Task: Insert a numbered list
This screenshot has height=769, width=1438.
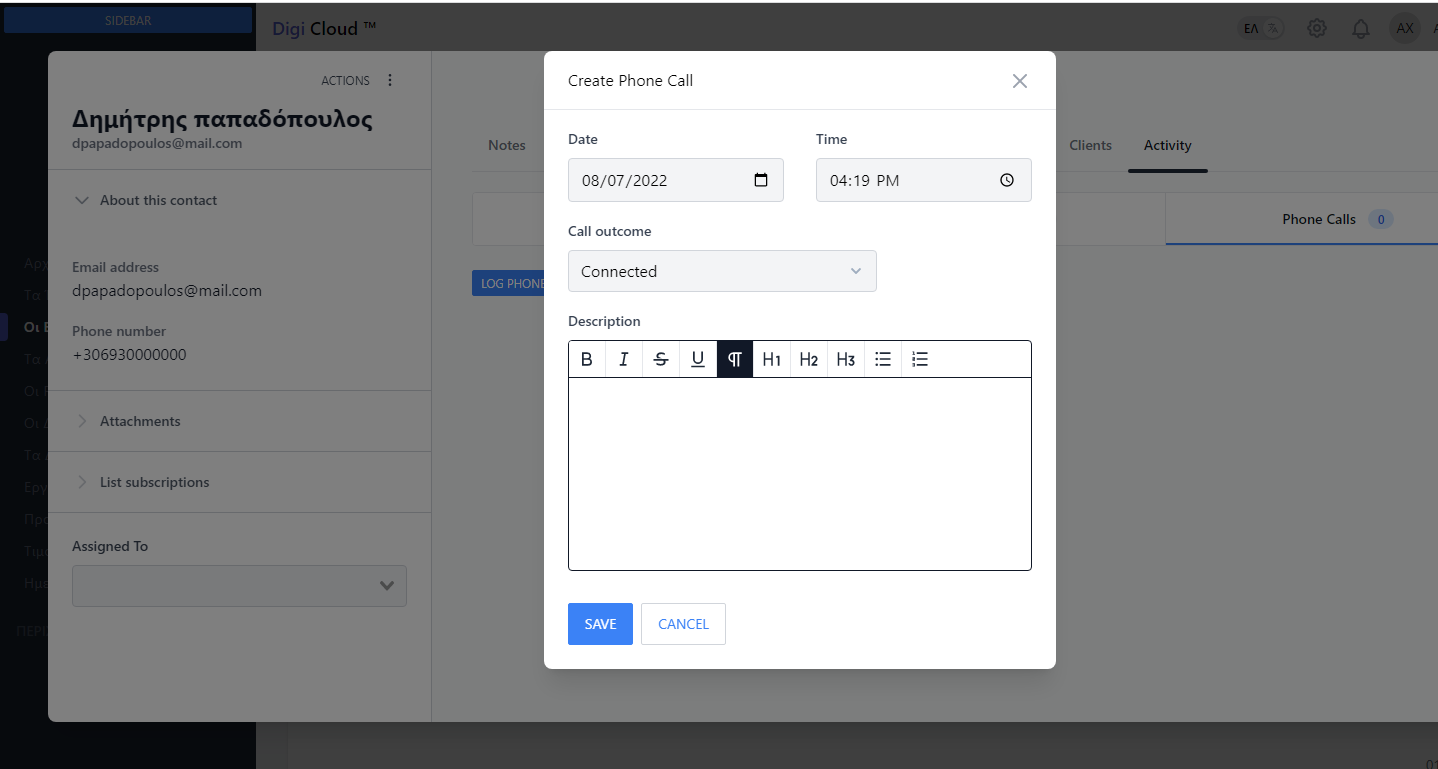Action: tap(920, 359)
